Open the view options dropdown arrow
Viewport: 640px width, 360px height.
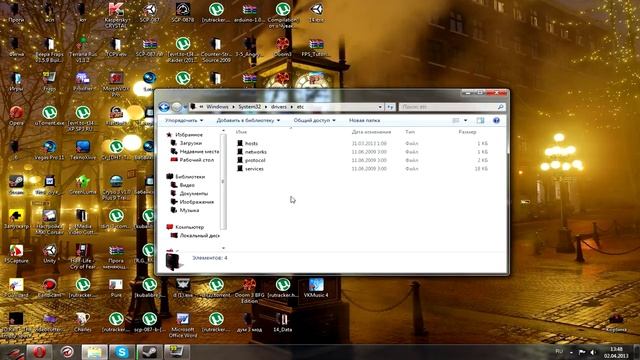[x=465, y=120]
